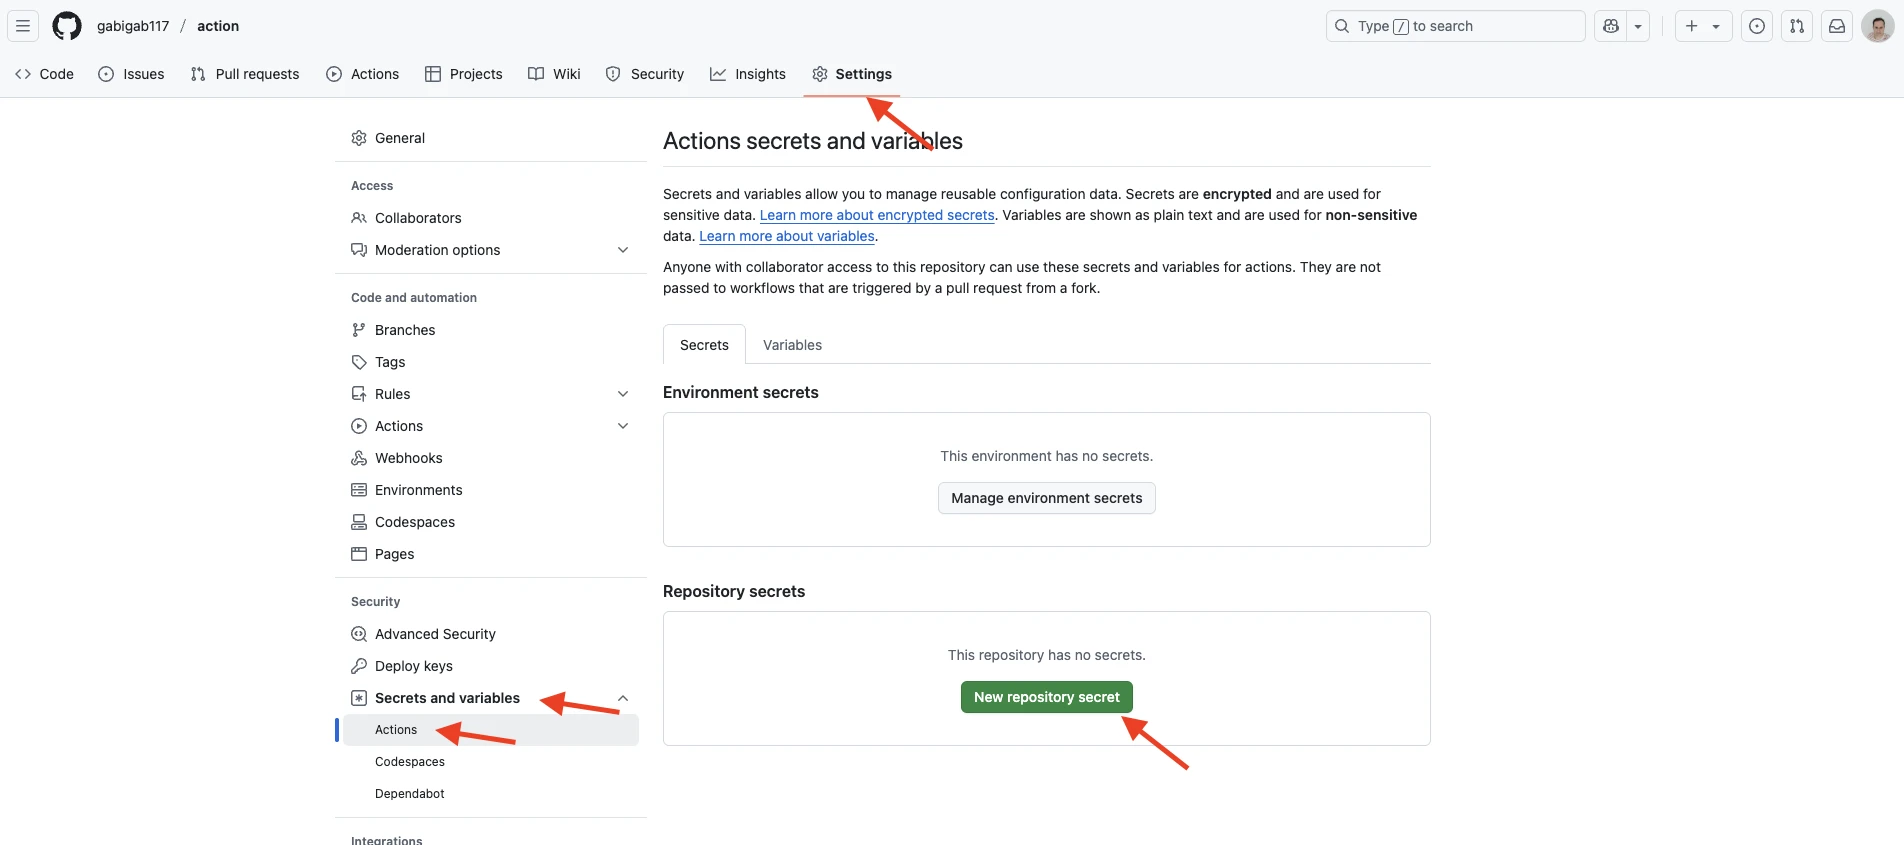Open the user profile avatar

1877,26
